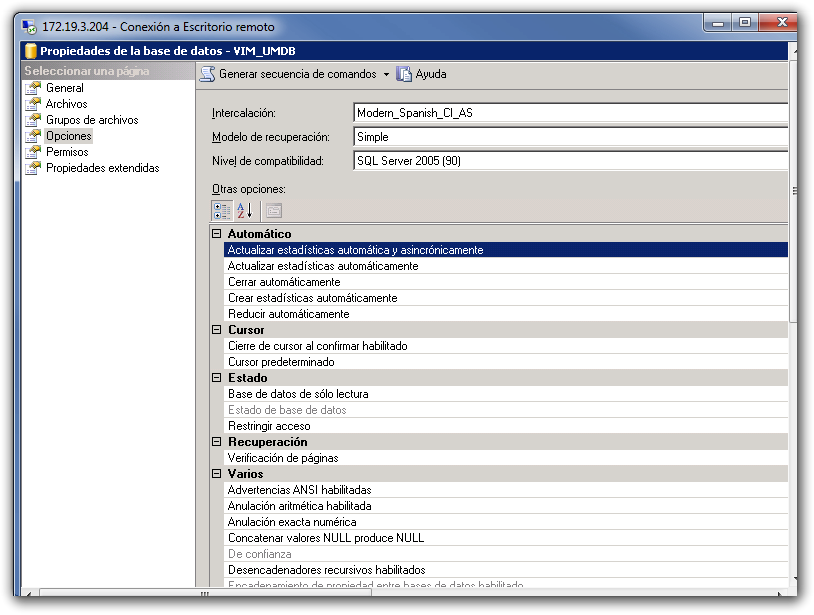Open the Propiedades extendidas page
Screen dimensions: 814x615
pos(102,168)
